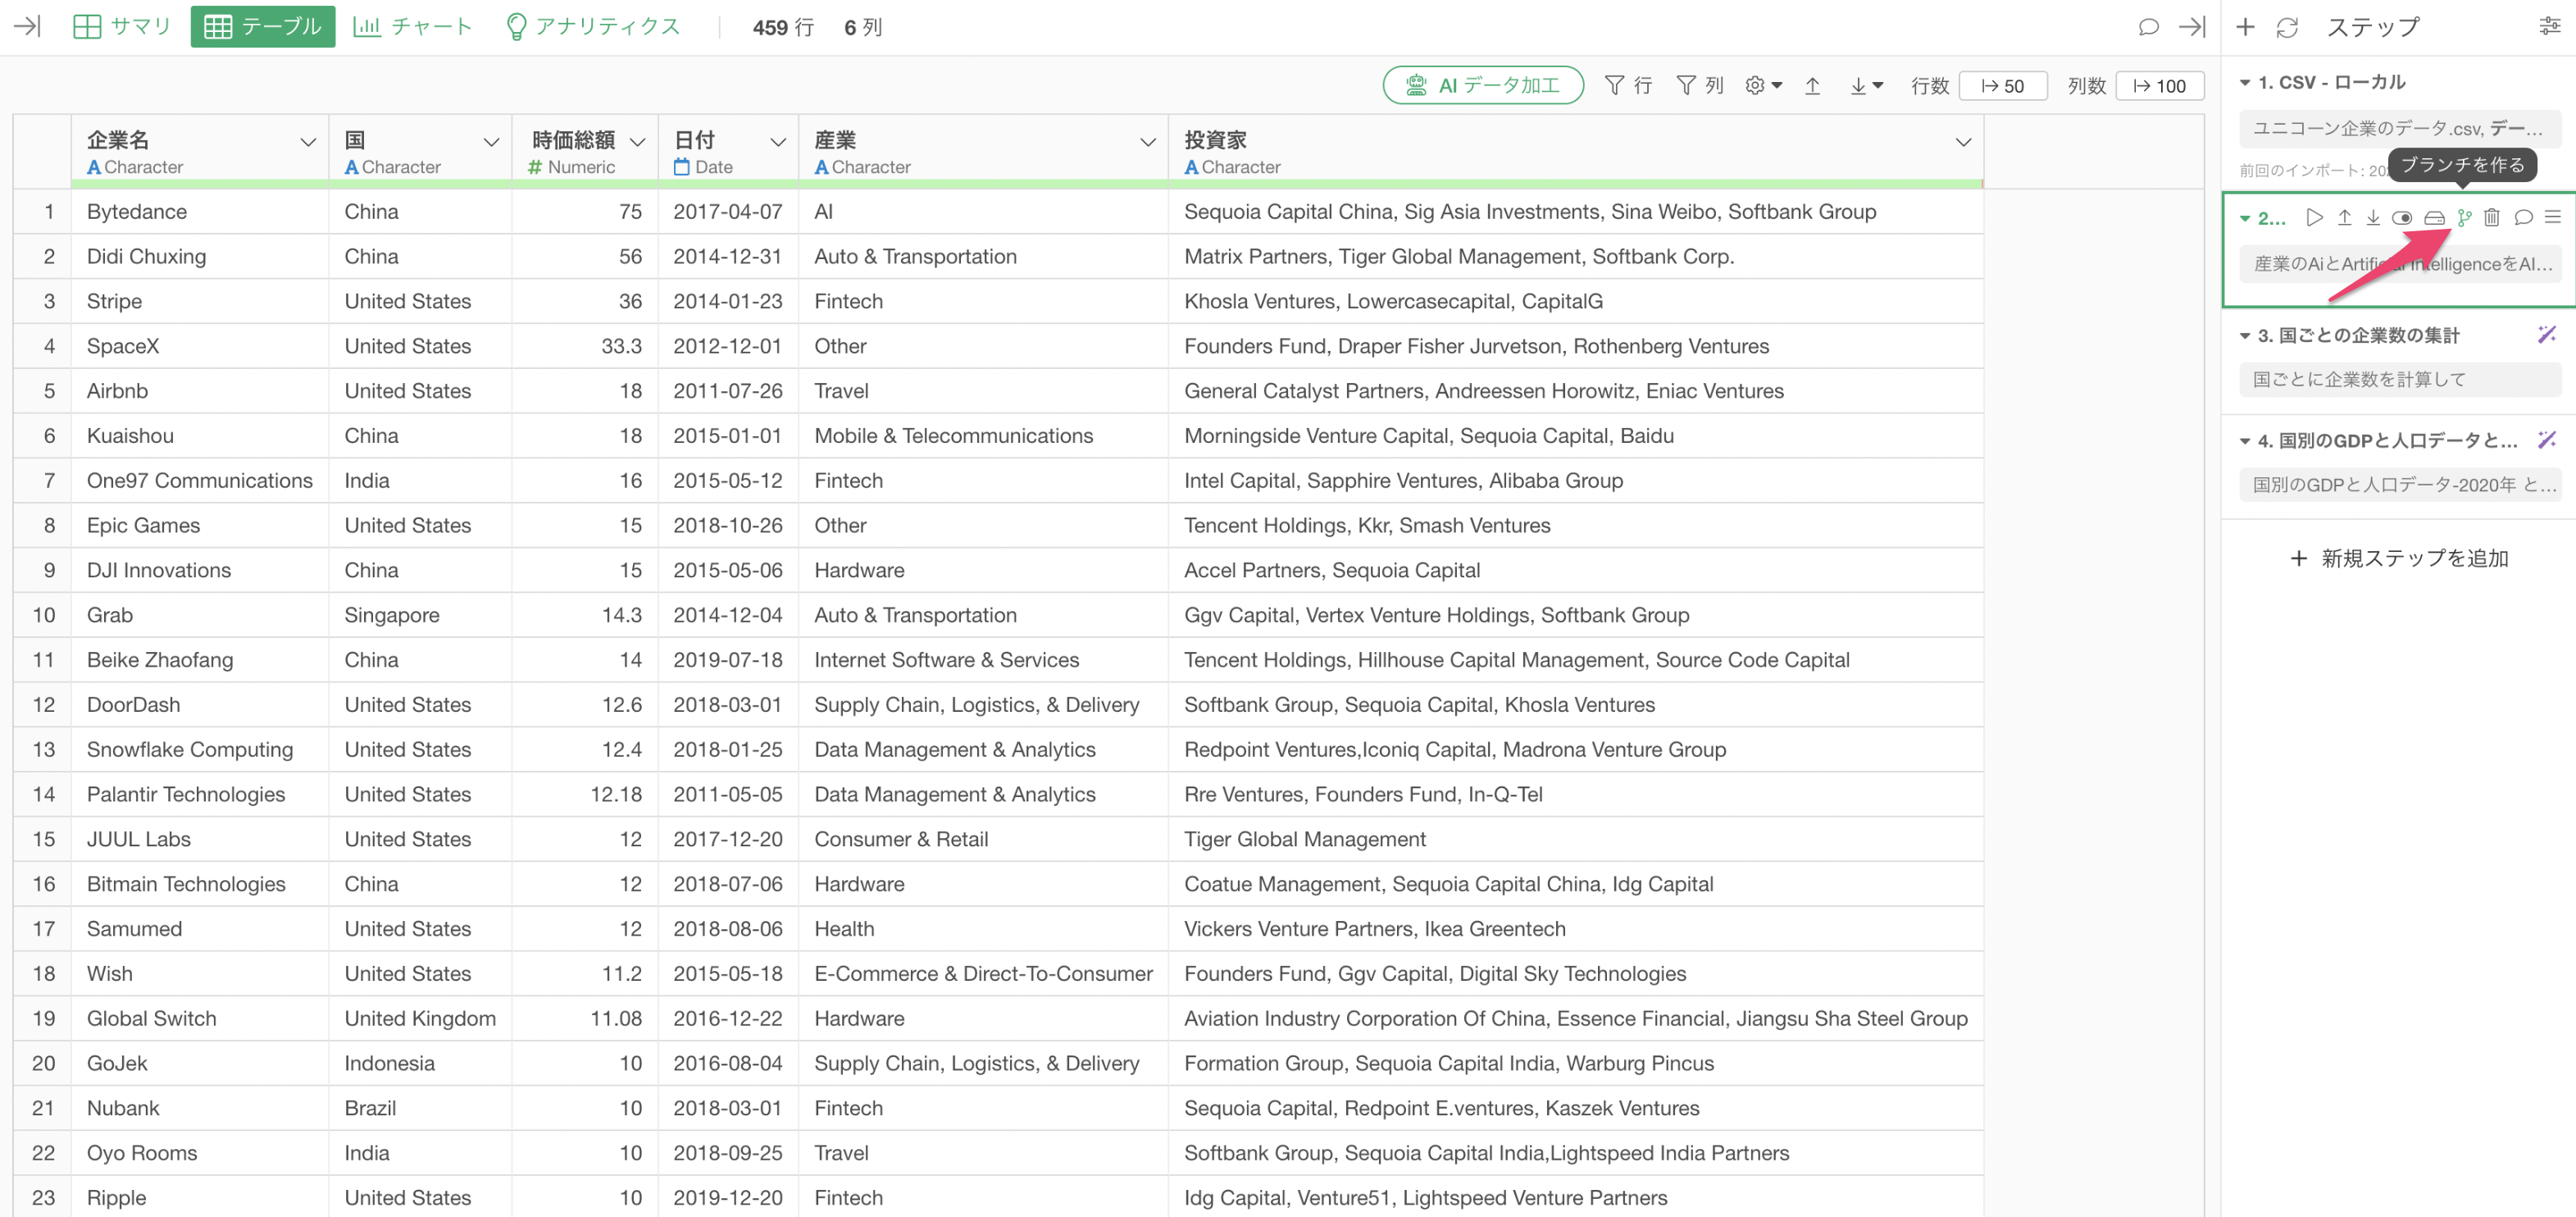
Task: Click the United Kingdom country cell
Action: coord(420,1018)
